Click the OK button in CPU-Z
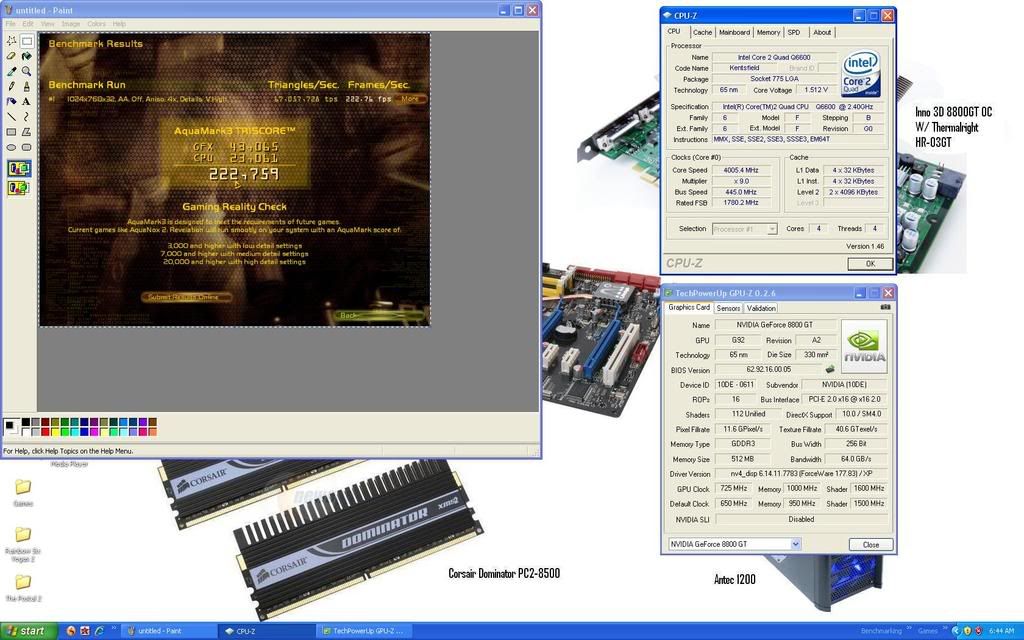 click(x=870, y=264)
